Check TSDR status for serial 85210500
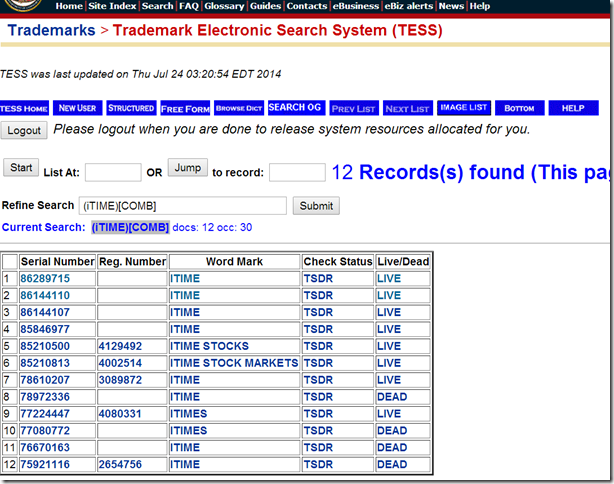The image size is (614, 484). tap(318, 346)
